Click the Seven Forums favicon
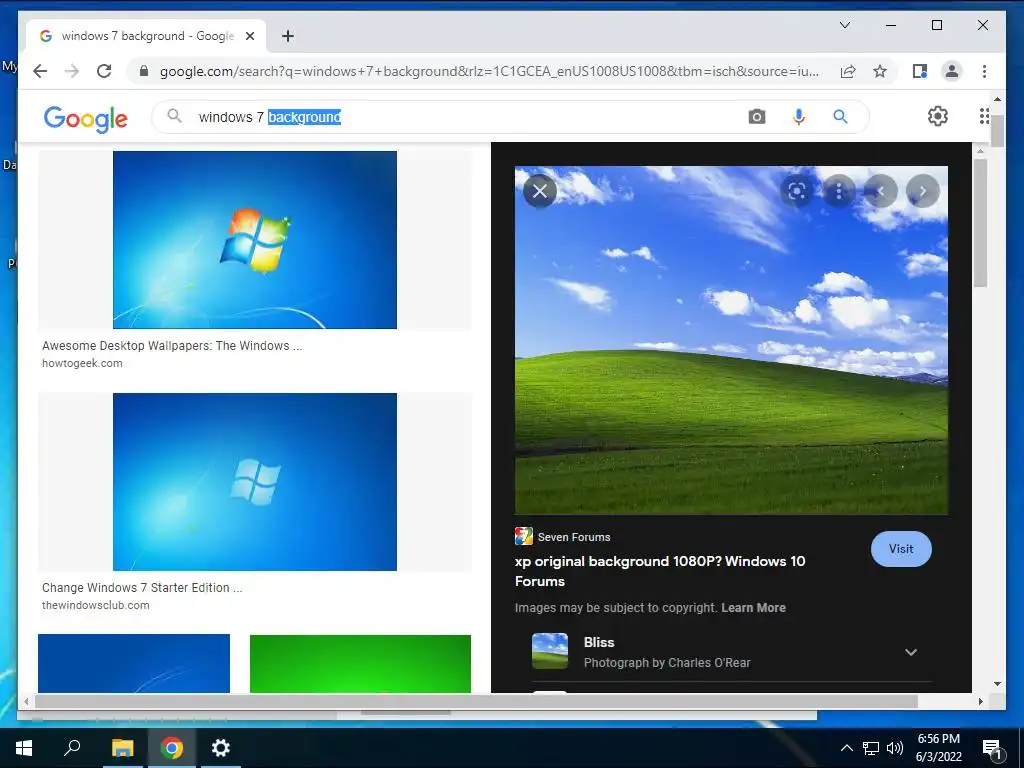Image resolution: width=1024 pixels, height=768 pixels. [524, 536]
